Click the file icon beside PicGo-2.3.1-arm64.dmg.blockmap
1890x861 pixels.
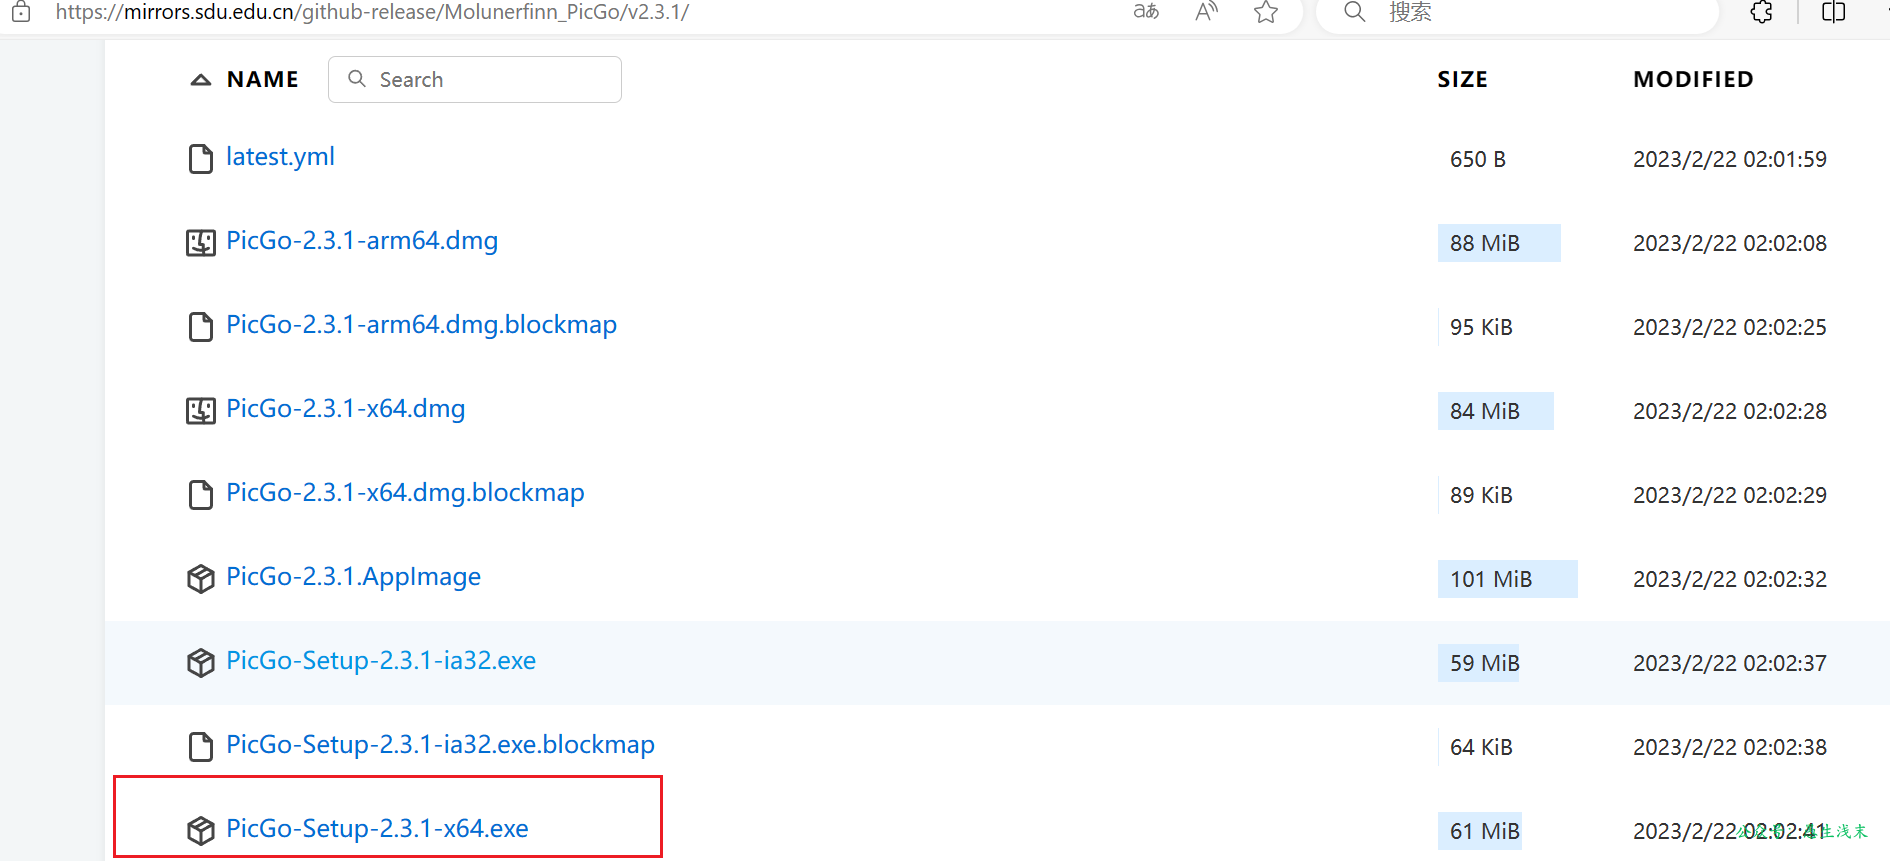[201, 327]
